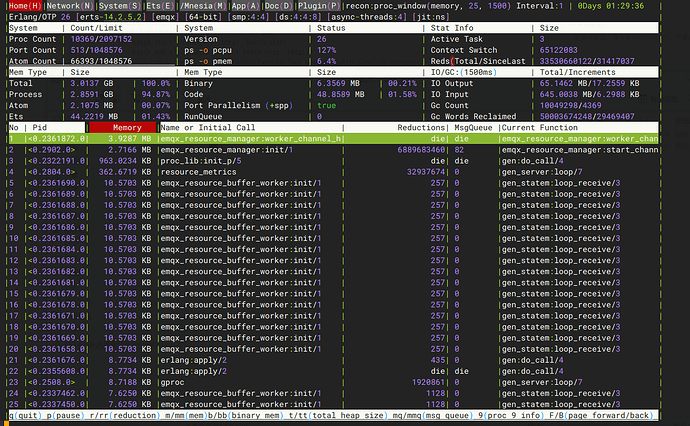Click the b/bb(binary mem) shortcut hint
The image size is (690, 426).
[246, 415]
